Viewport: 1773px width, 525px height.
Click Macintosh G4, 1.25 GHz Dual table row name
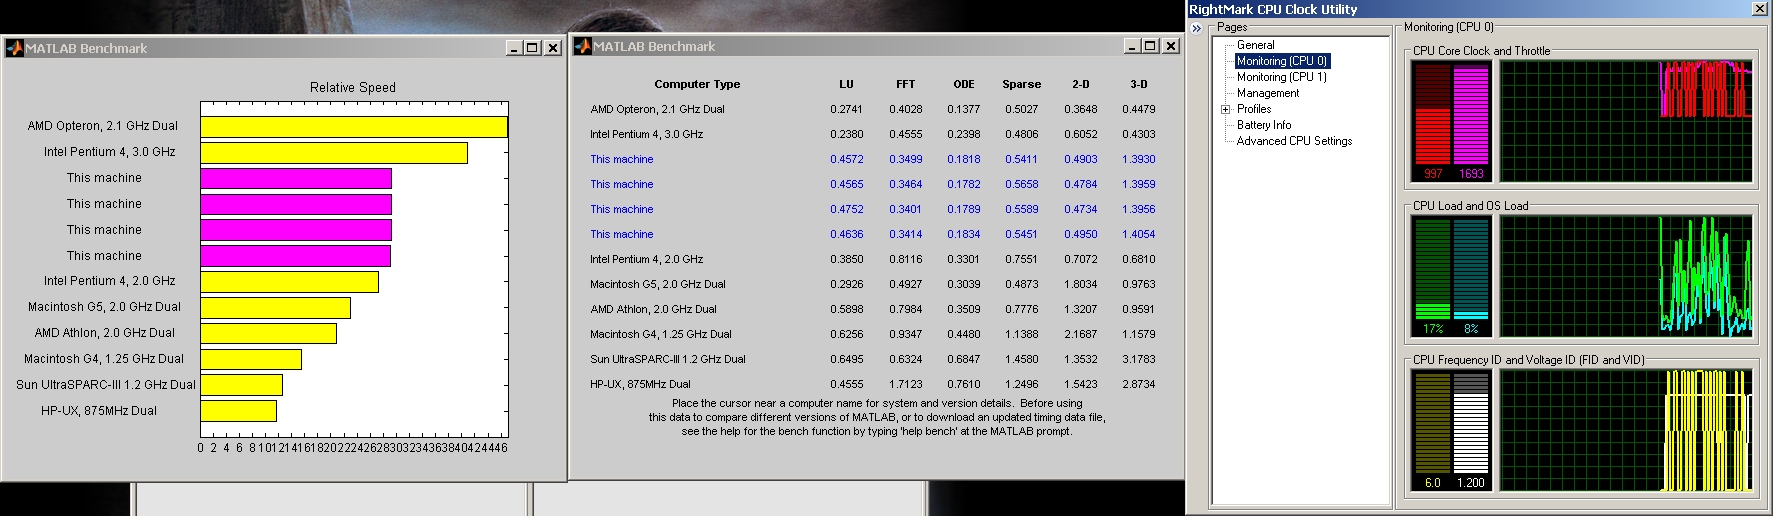660,334
